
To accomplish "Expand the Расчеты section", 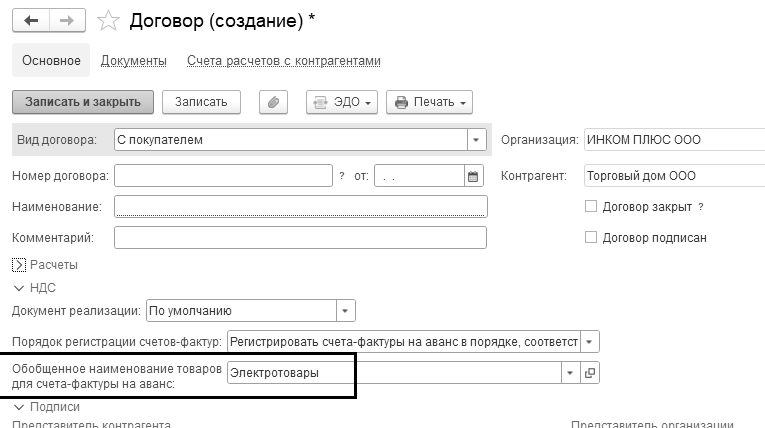I will click(19, 265).
